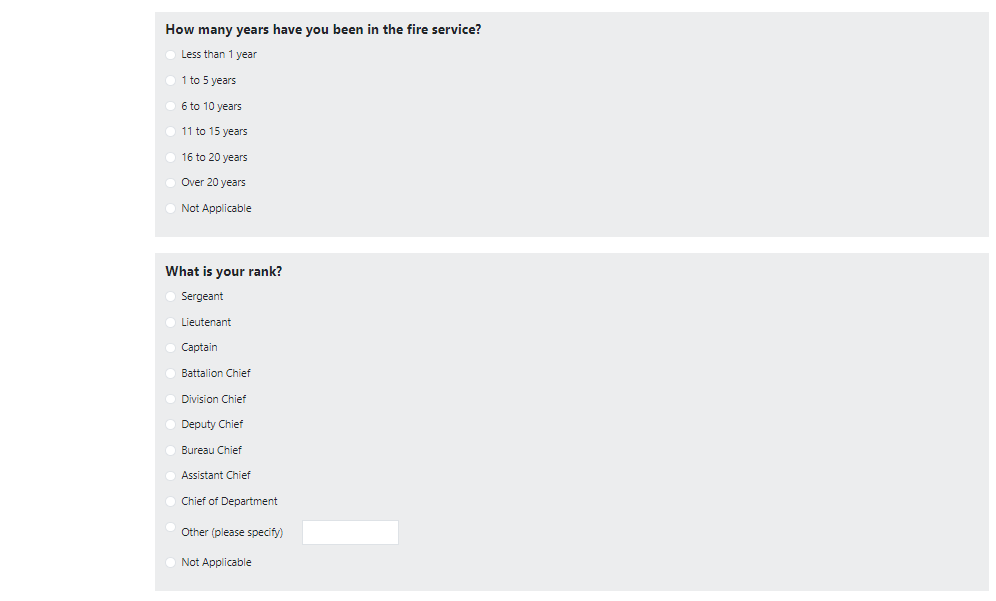
Task: Select Assistant Chief radio button
Action: (171, 475)
